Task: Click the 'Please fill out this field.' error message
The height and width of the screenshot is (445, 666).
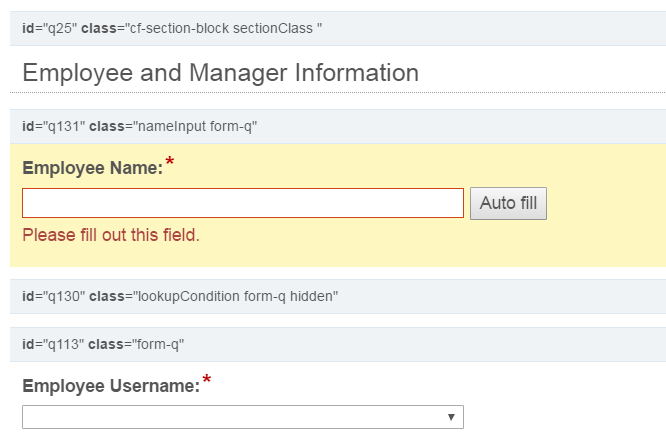Action: [x=111, y=235]
